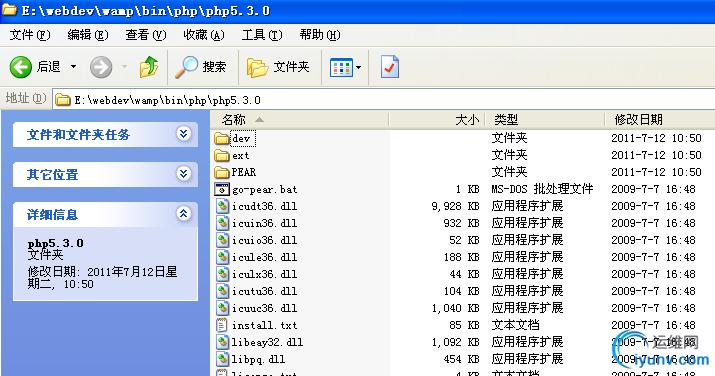Select icuin36.dll file icon

click(222, 223)
